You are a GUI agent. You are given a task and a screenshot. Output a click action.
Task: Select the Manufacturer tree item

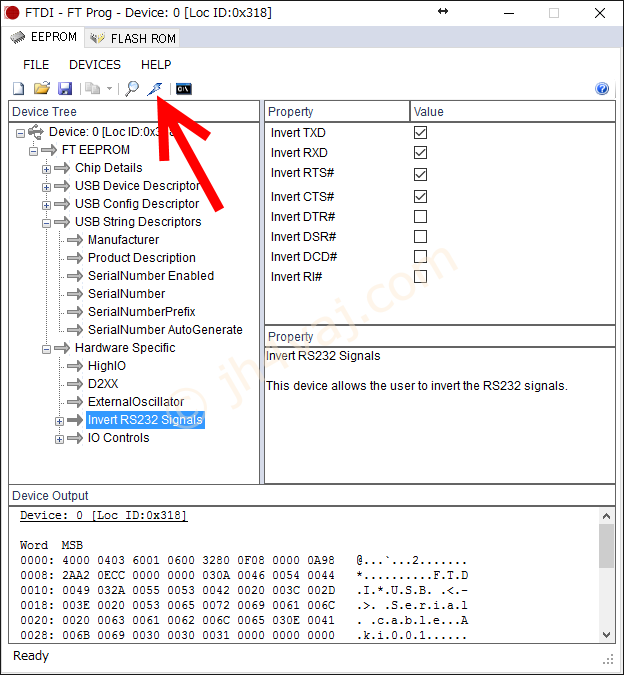click(124, 240)
